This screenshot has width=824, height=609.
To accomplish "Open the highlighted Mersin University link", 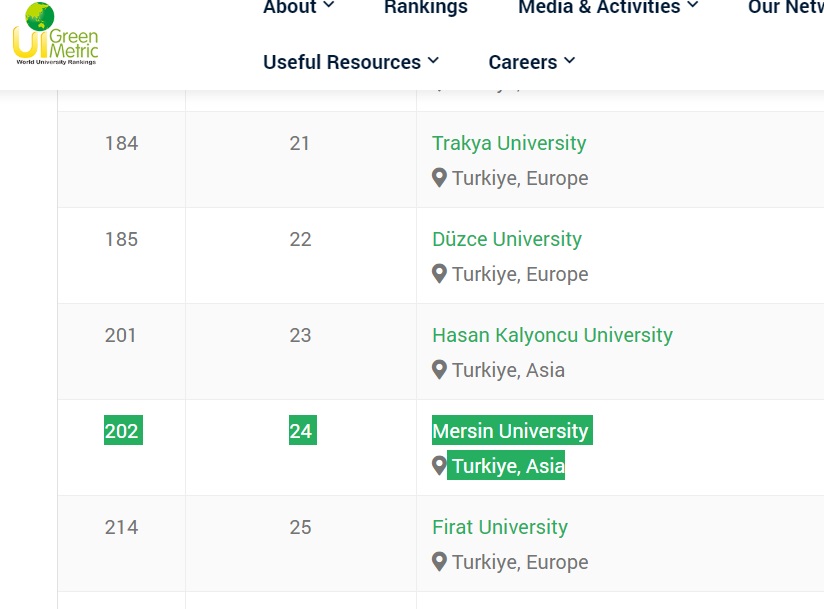I will (x=510, y=431).
